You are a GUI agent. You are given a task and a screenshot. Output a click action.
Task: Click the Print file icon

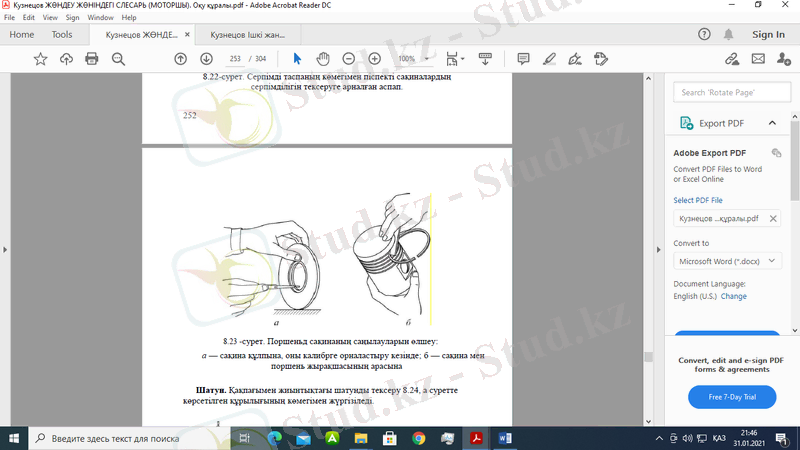coord(92,59)
